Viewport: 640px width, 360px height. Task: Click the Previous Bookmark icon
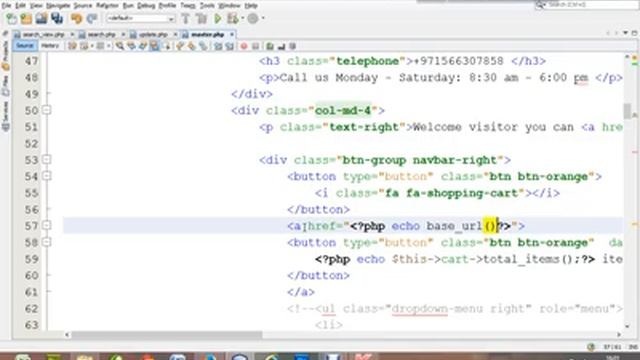point(180,46)
